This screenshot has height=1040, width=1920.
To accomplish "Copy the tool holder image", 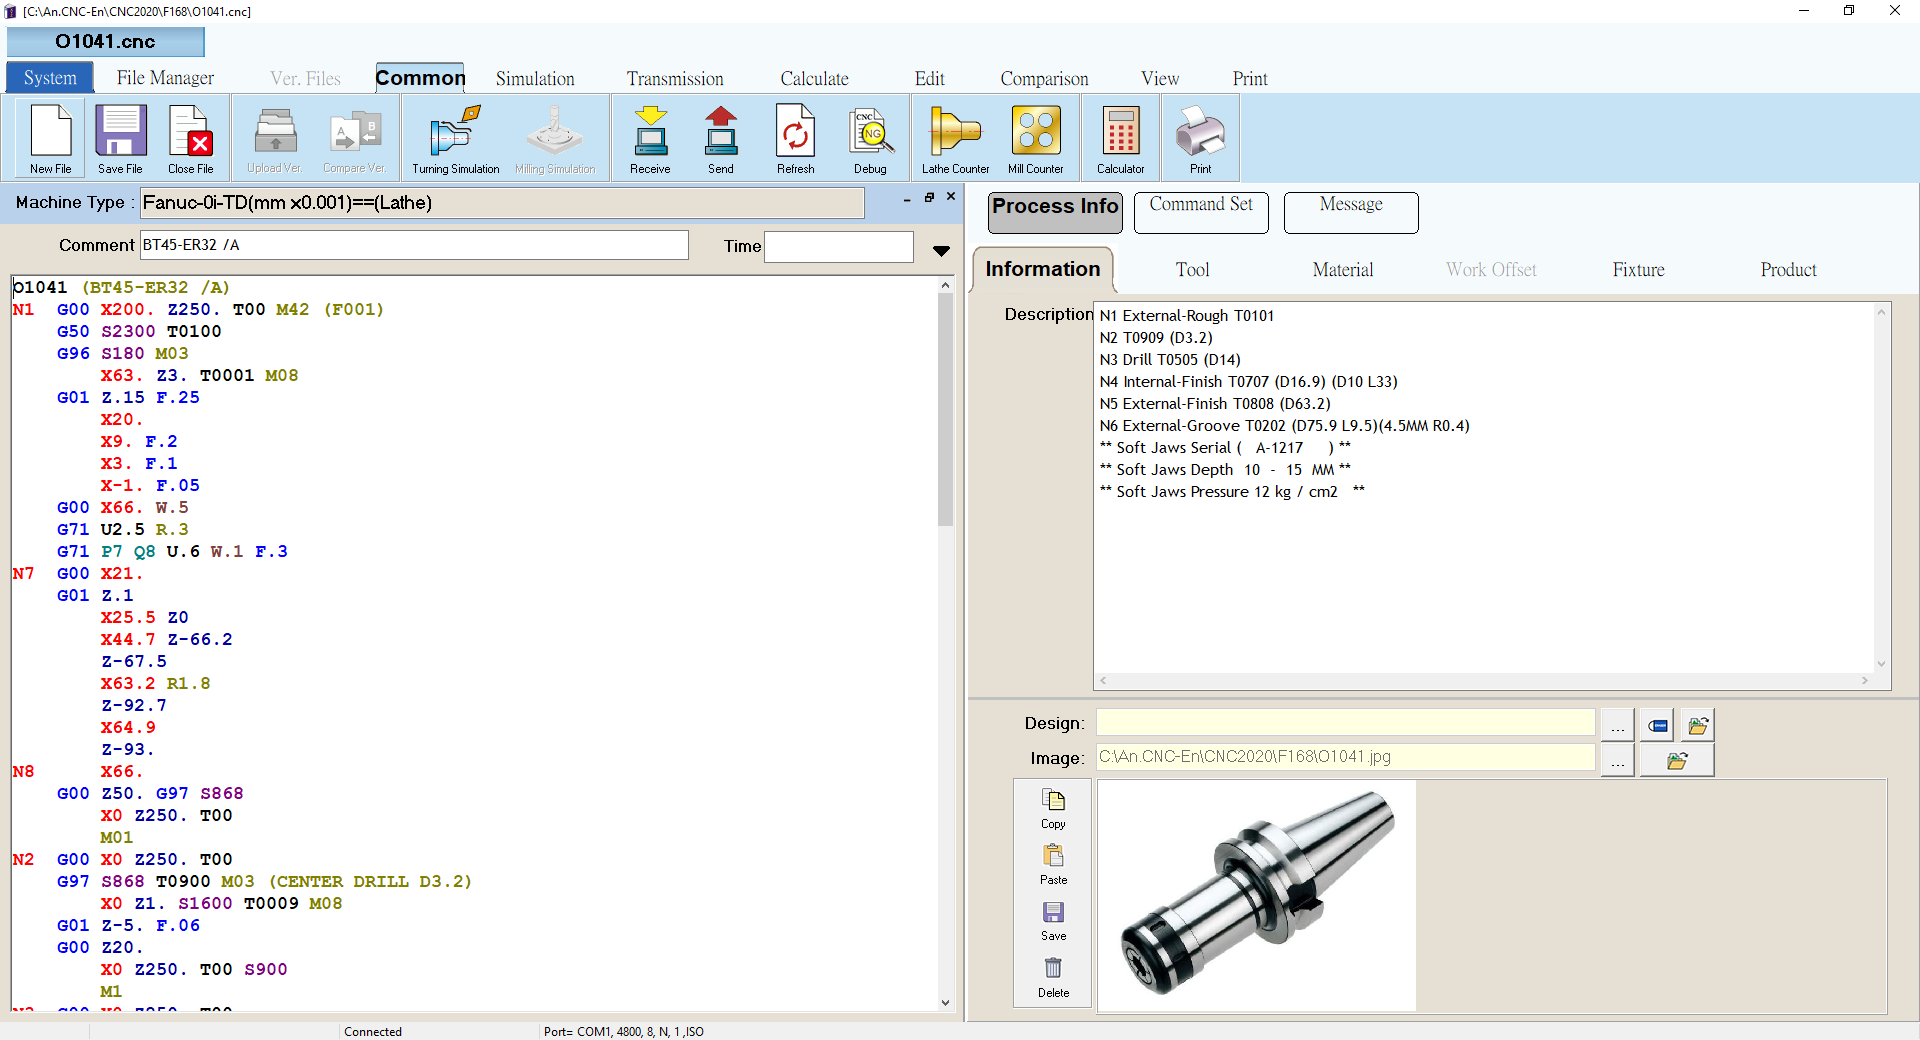I will (1053, 809).
